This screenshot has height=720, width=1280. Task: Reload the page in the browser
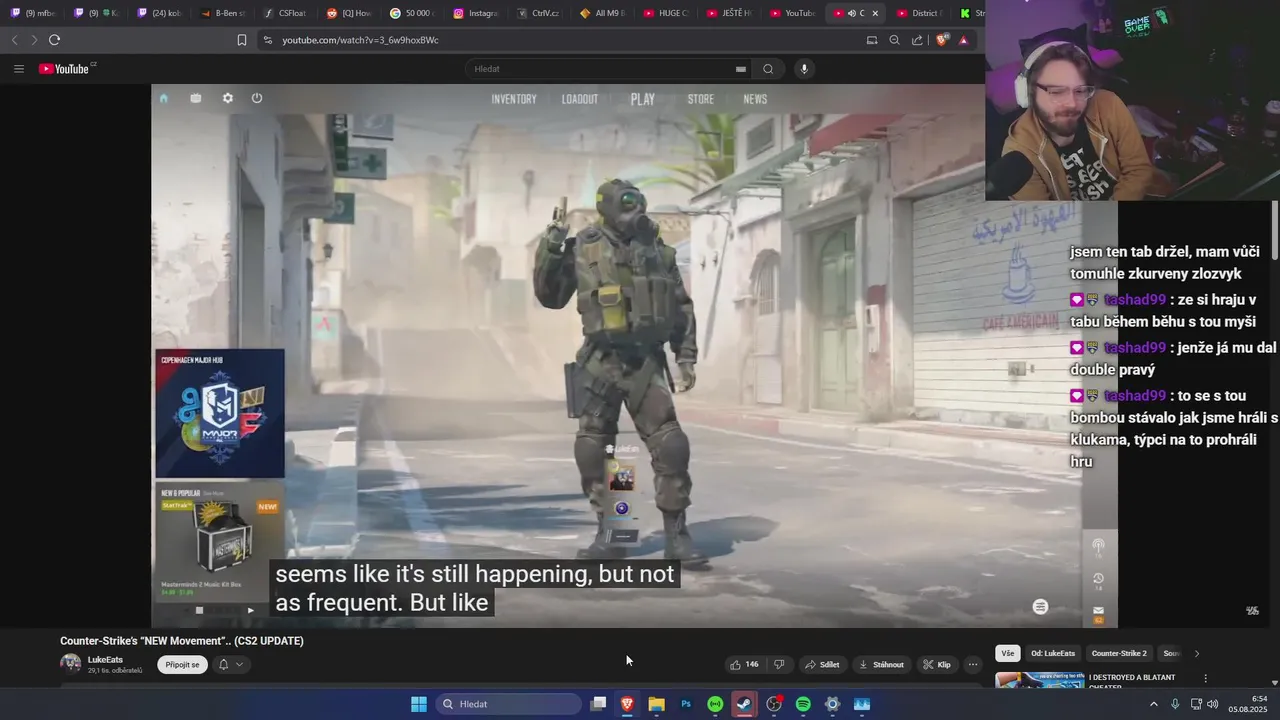54,40
